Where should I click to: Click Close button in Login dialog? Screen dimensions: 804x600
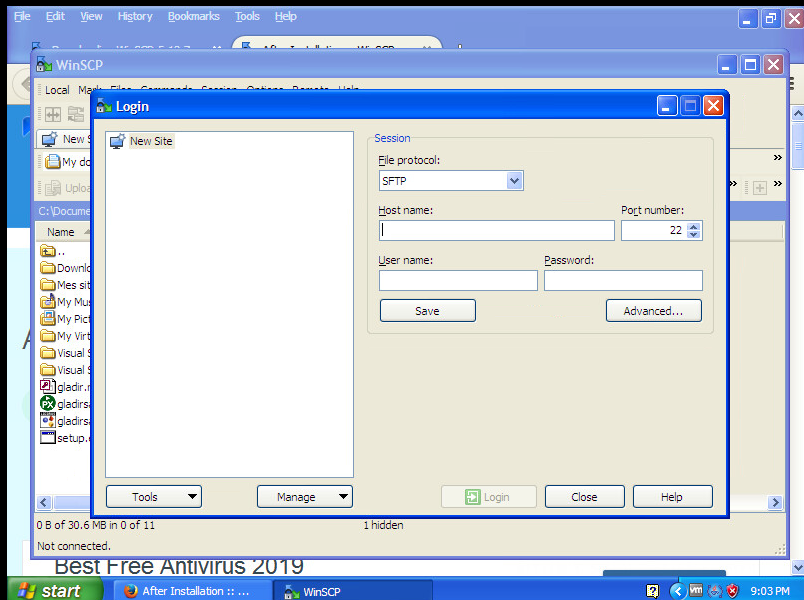pos(585,497)
